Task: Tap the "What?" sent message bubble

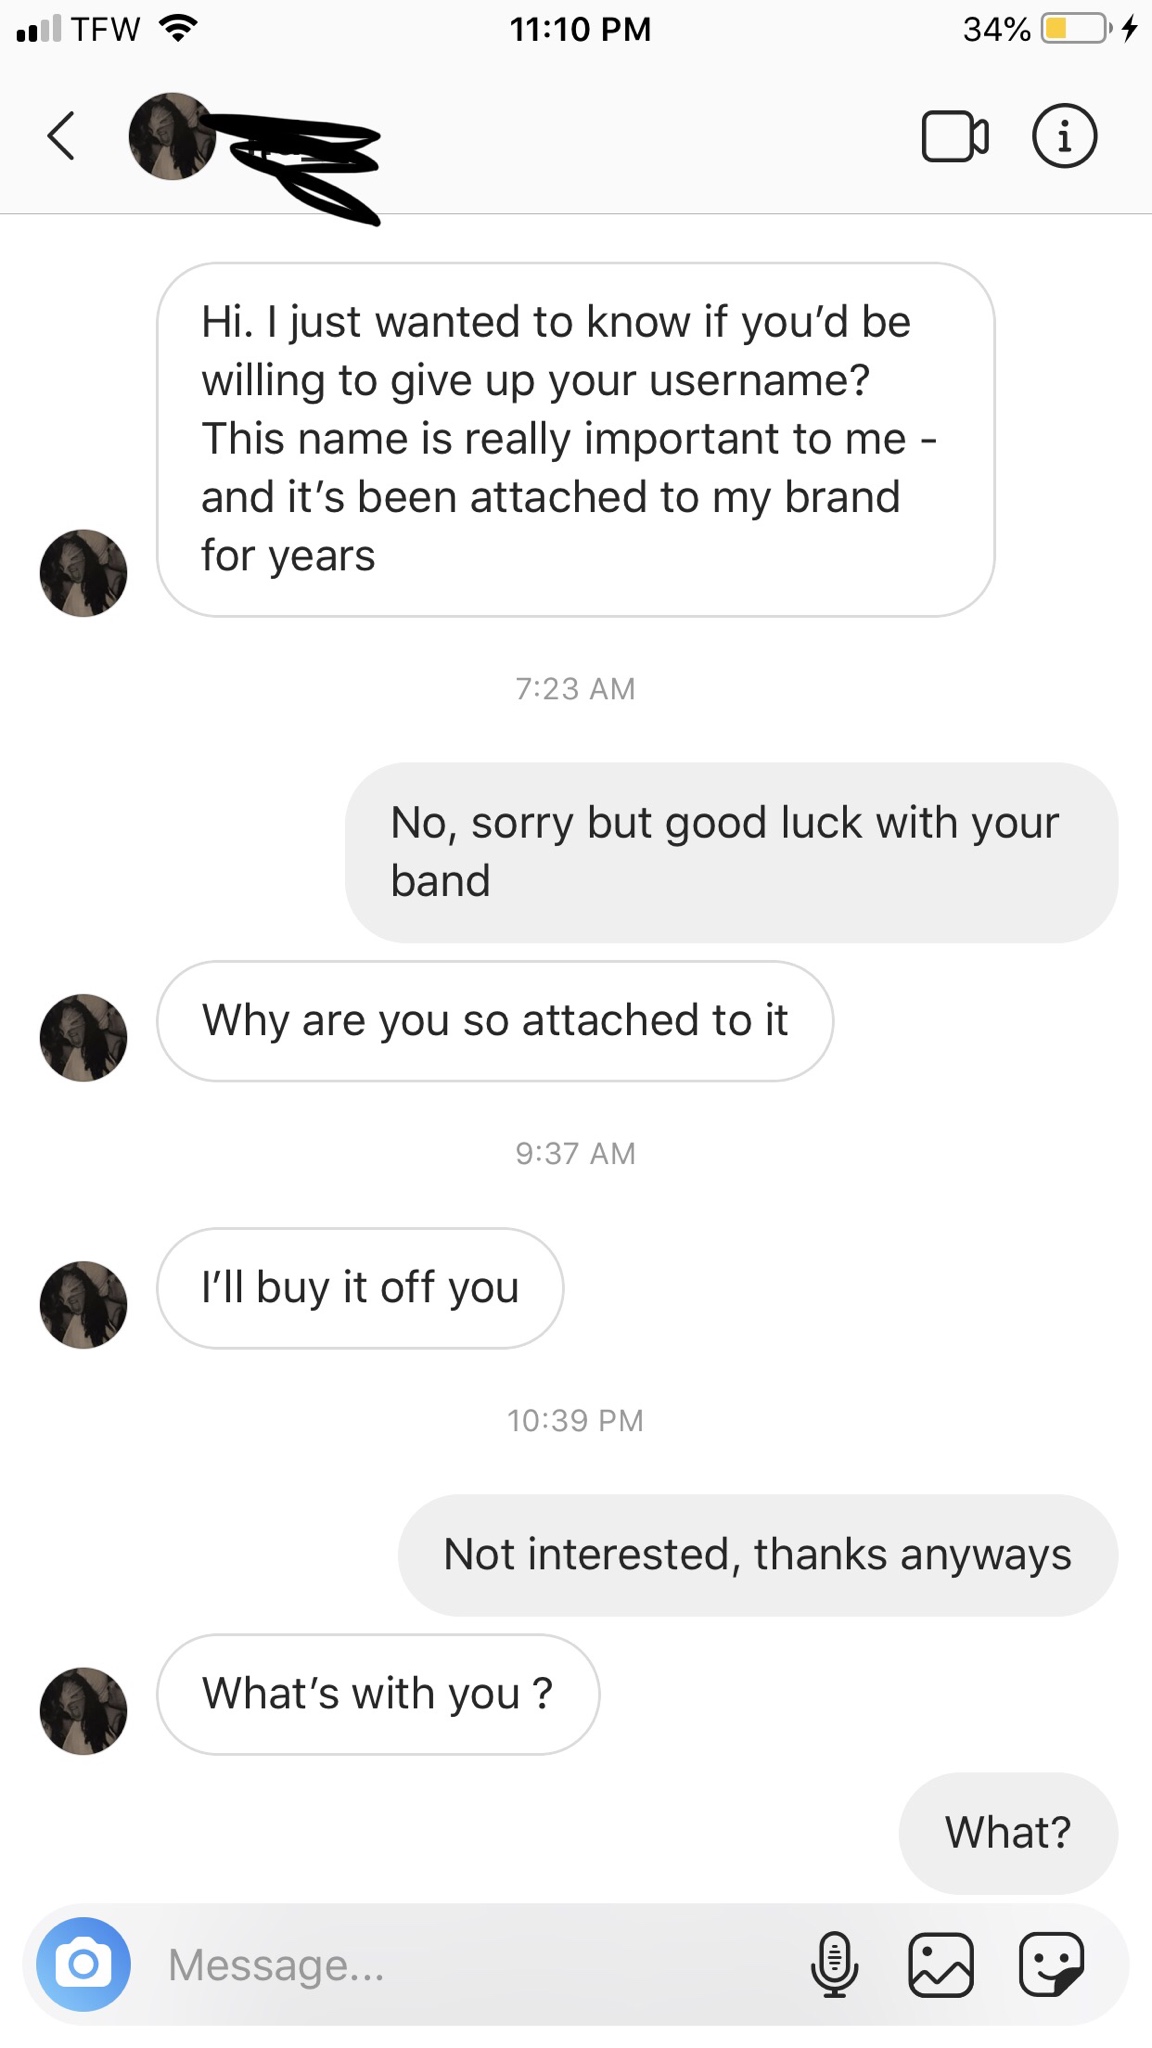Action: pyautogui.click(x=1008, y=1833)
